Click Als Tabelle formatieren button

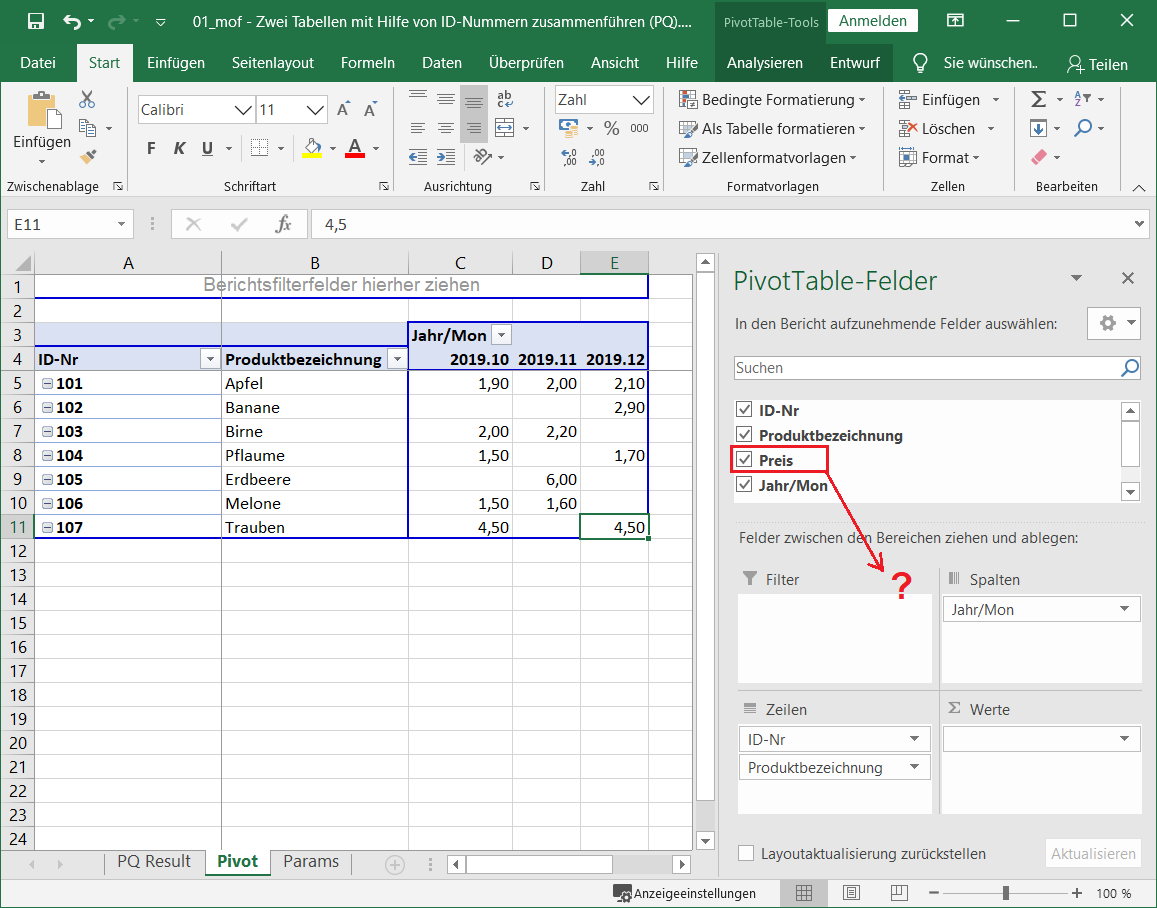click(772, 128)
